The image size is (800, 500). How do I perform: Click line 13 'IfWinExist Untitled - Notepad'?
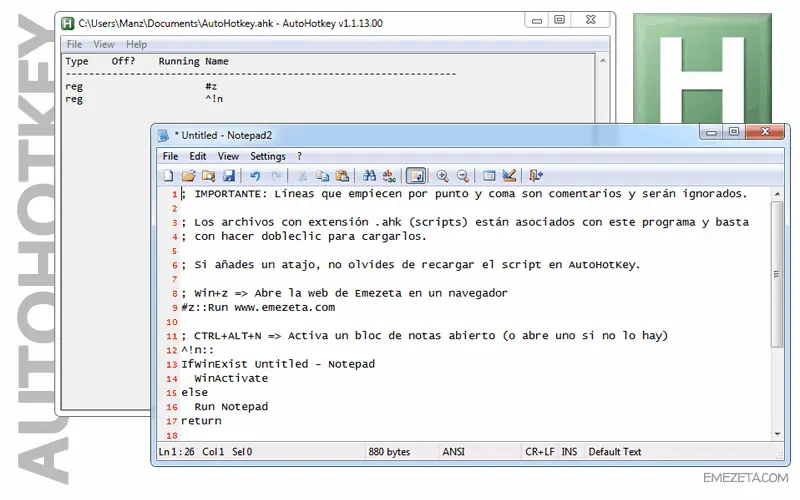tap(278, 364)
